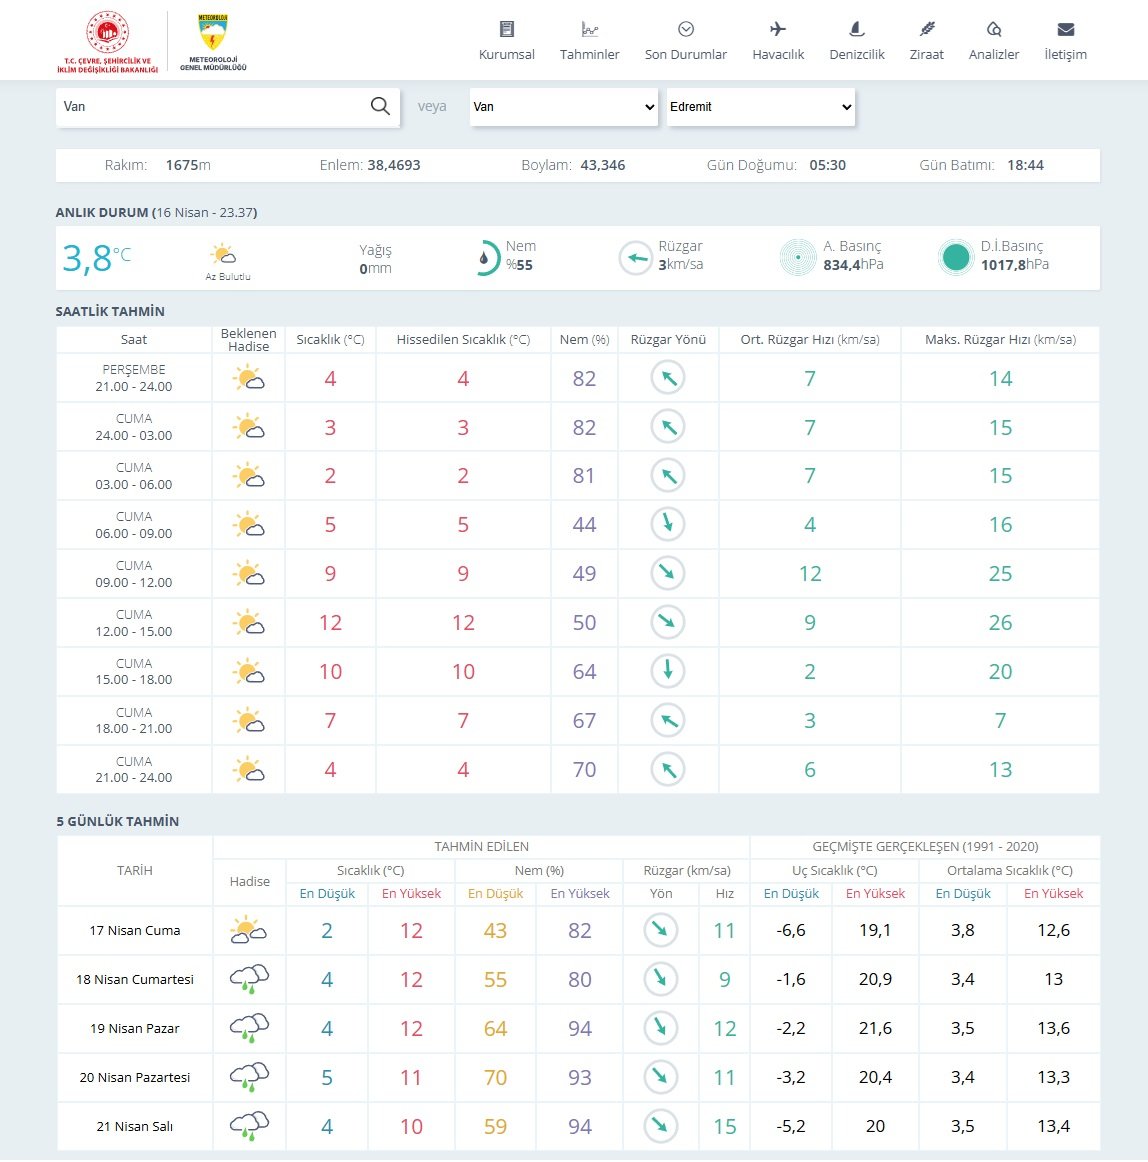Click the Analizler icon

[x=994, y=29]
